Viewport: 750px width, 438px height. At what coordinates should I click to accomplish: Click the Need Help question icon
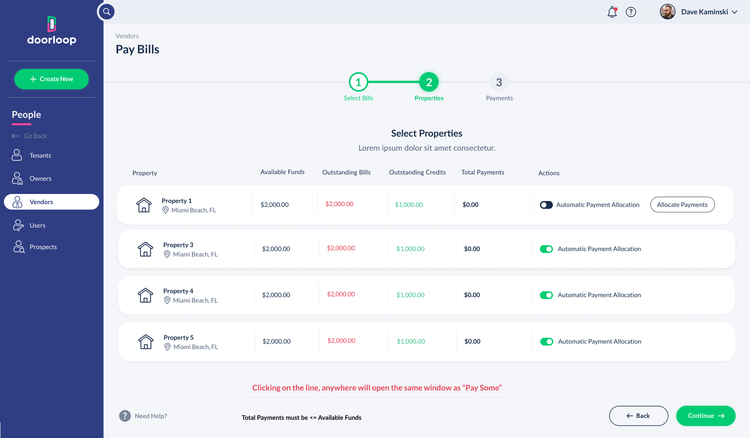point(125,416)
